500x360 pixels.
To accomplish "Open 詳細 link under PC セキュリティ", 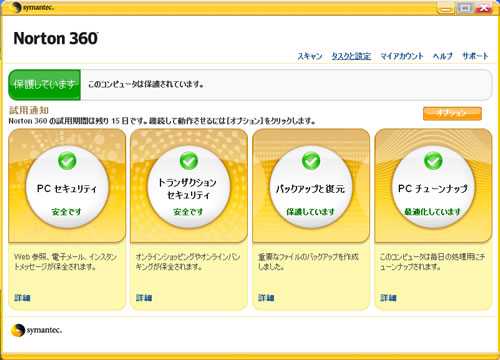I will click(x=22, y=298).
